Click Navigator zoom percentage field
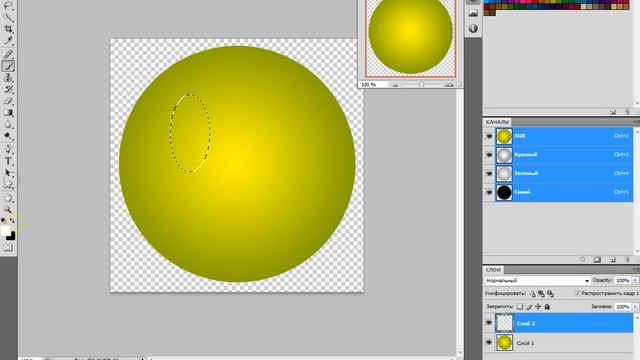Viewport: 640px width, 360px height. click(373, 84)
